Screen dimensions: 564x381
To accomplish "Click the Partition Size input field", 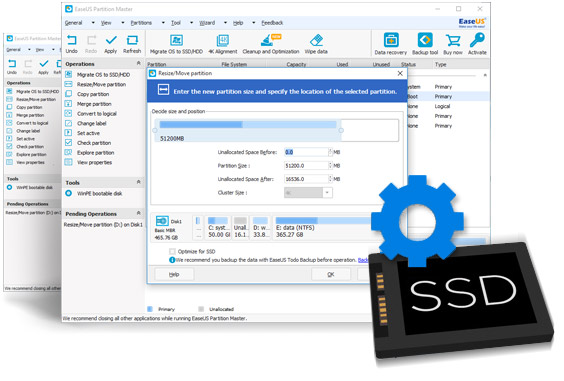I will [x=306, y=165].
